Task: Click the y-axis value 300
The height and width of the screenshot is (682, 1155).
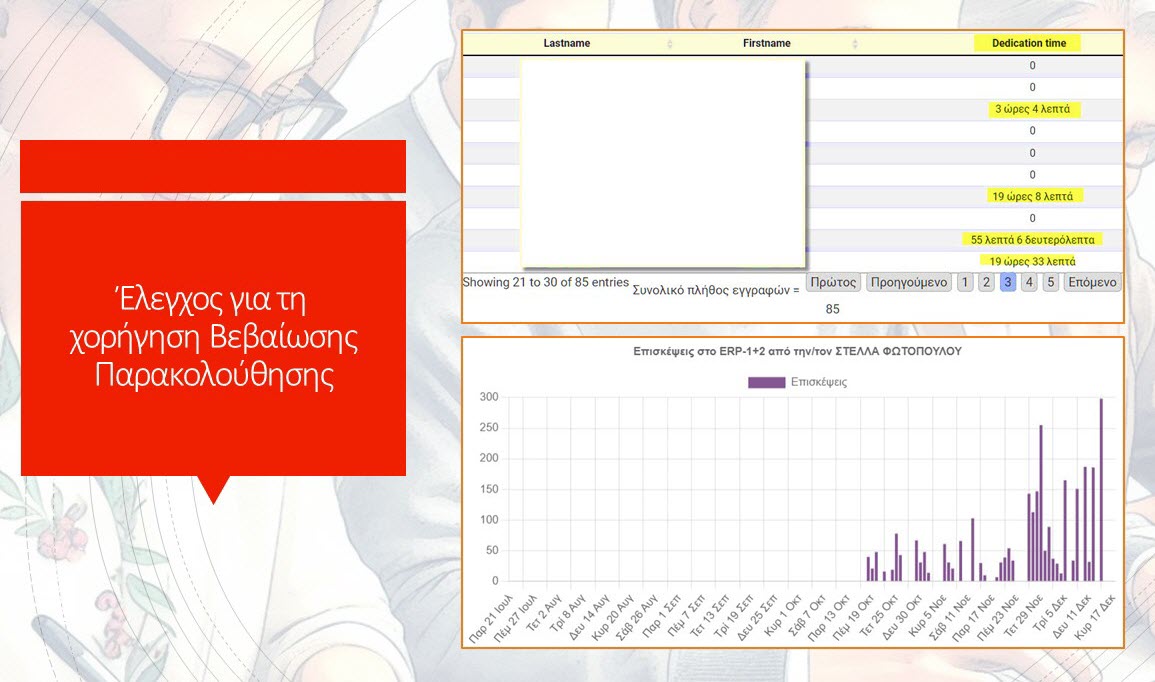Action: [489, 397]
